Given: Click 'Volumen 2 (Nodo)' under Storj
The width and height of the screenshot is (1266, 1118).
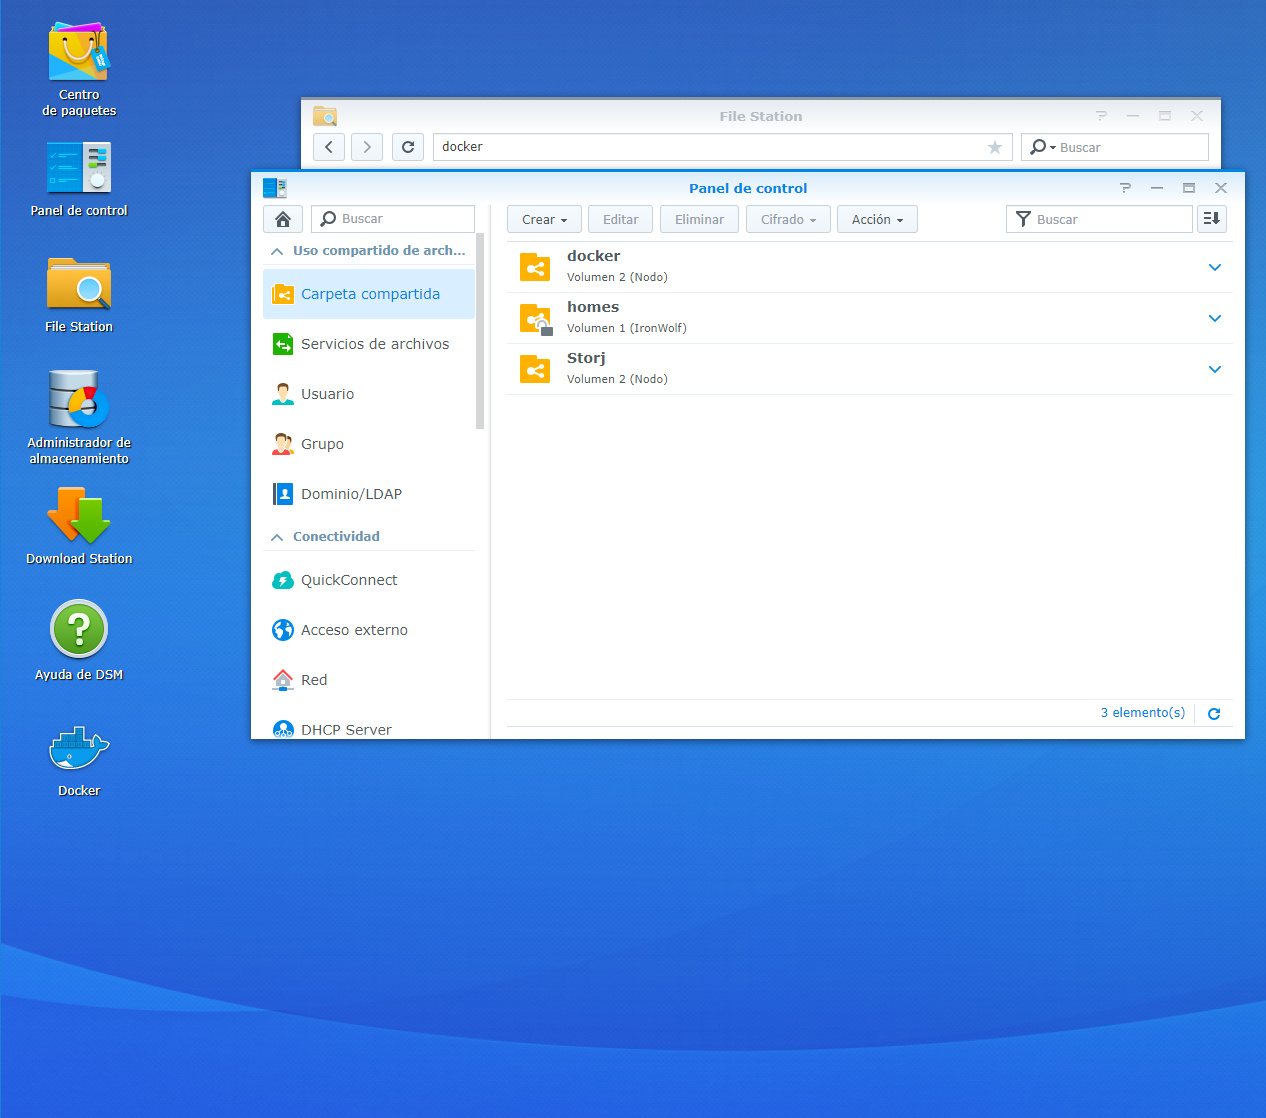Looking at the screenshot, I should [617, 379].
